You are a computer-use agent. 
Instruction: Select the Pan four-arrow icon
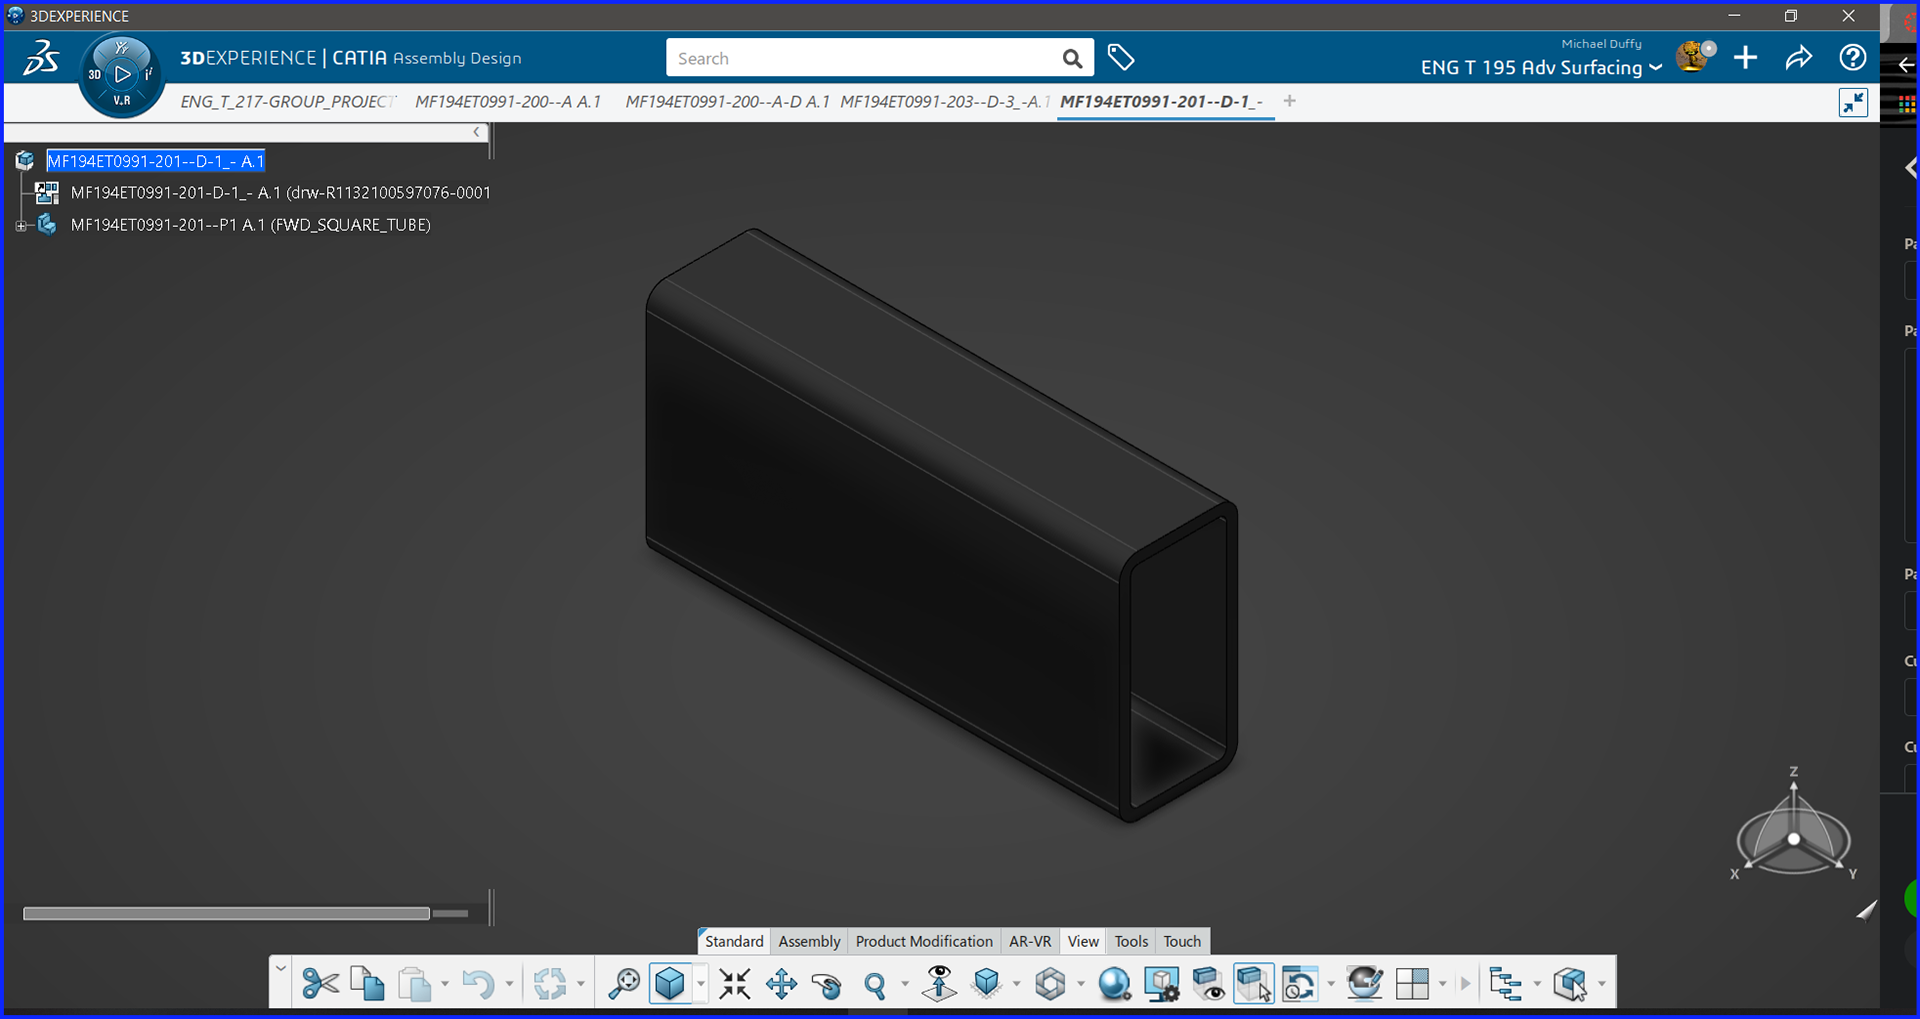click(x=781, y=984)
